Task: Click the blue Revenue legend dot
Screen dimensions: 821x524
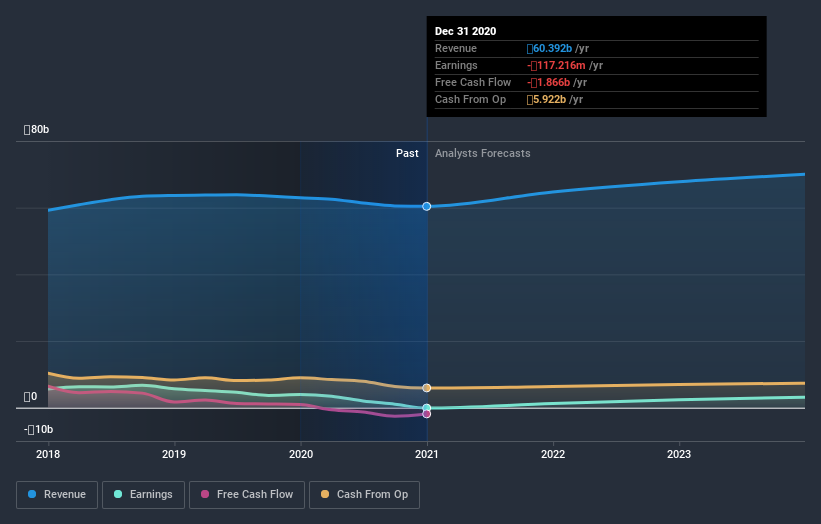Action: click(x=32, y=494)
